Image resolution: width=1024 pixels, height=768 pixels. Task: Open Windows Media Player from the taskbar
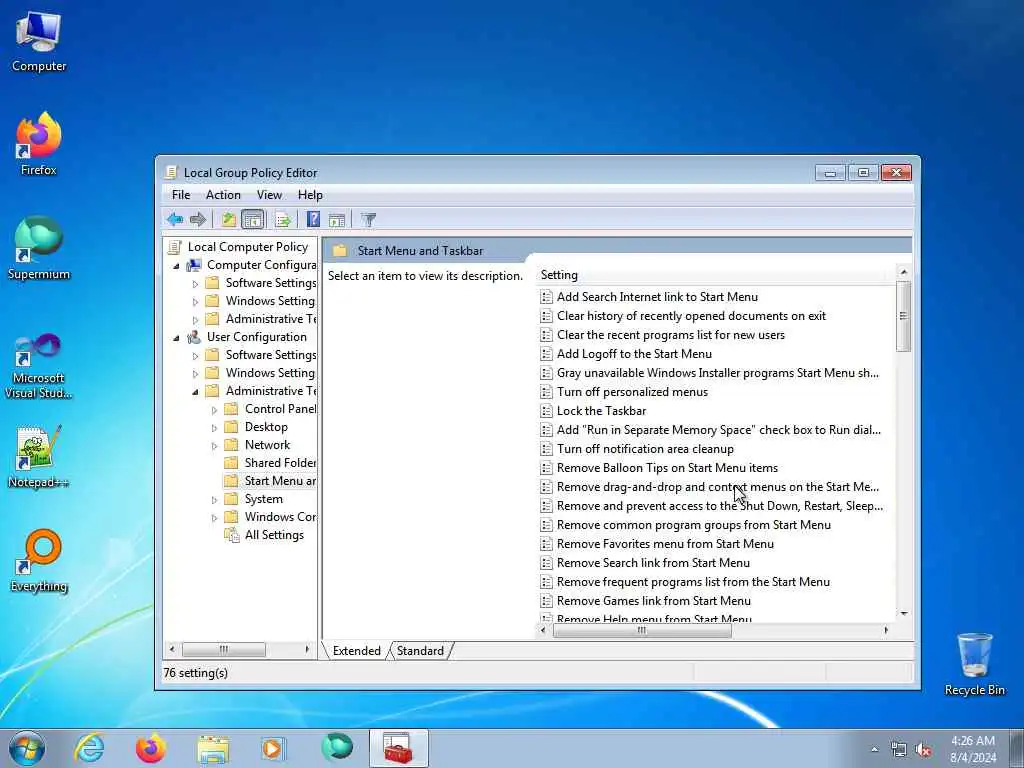click(272, 749)
